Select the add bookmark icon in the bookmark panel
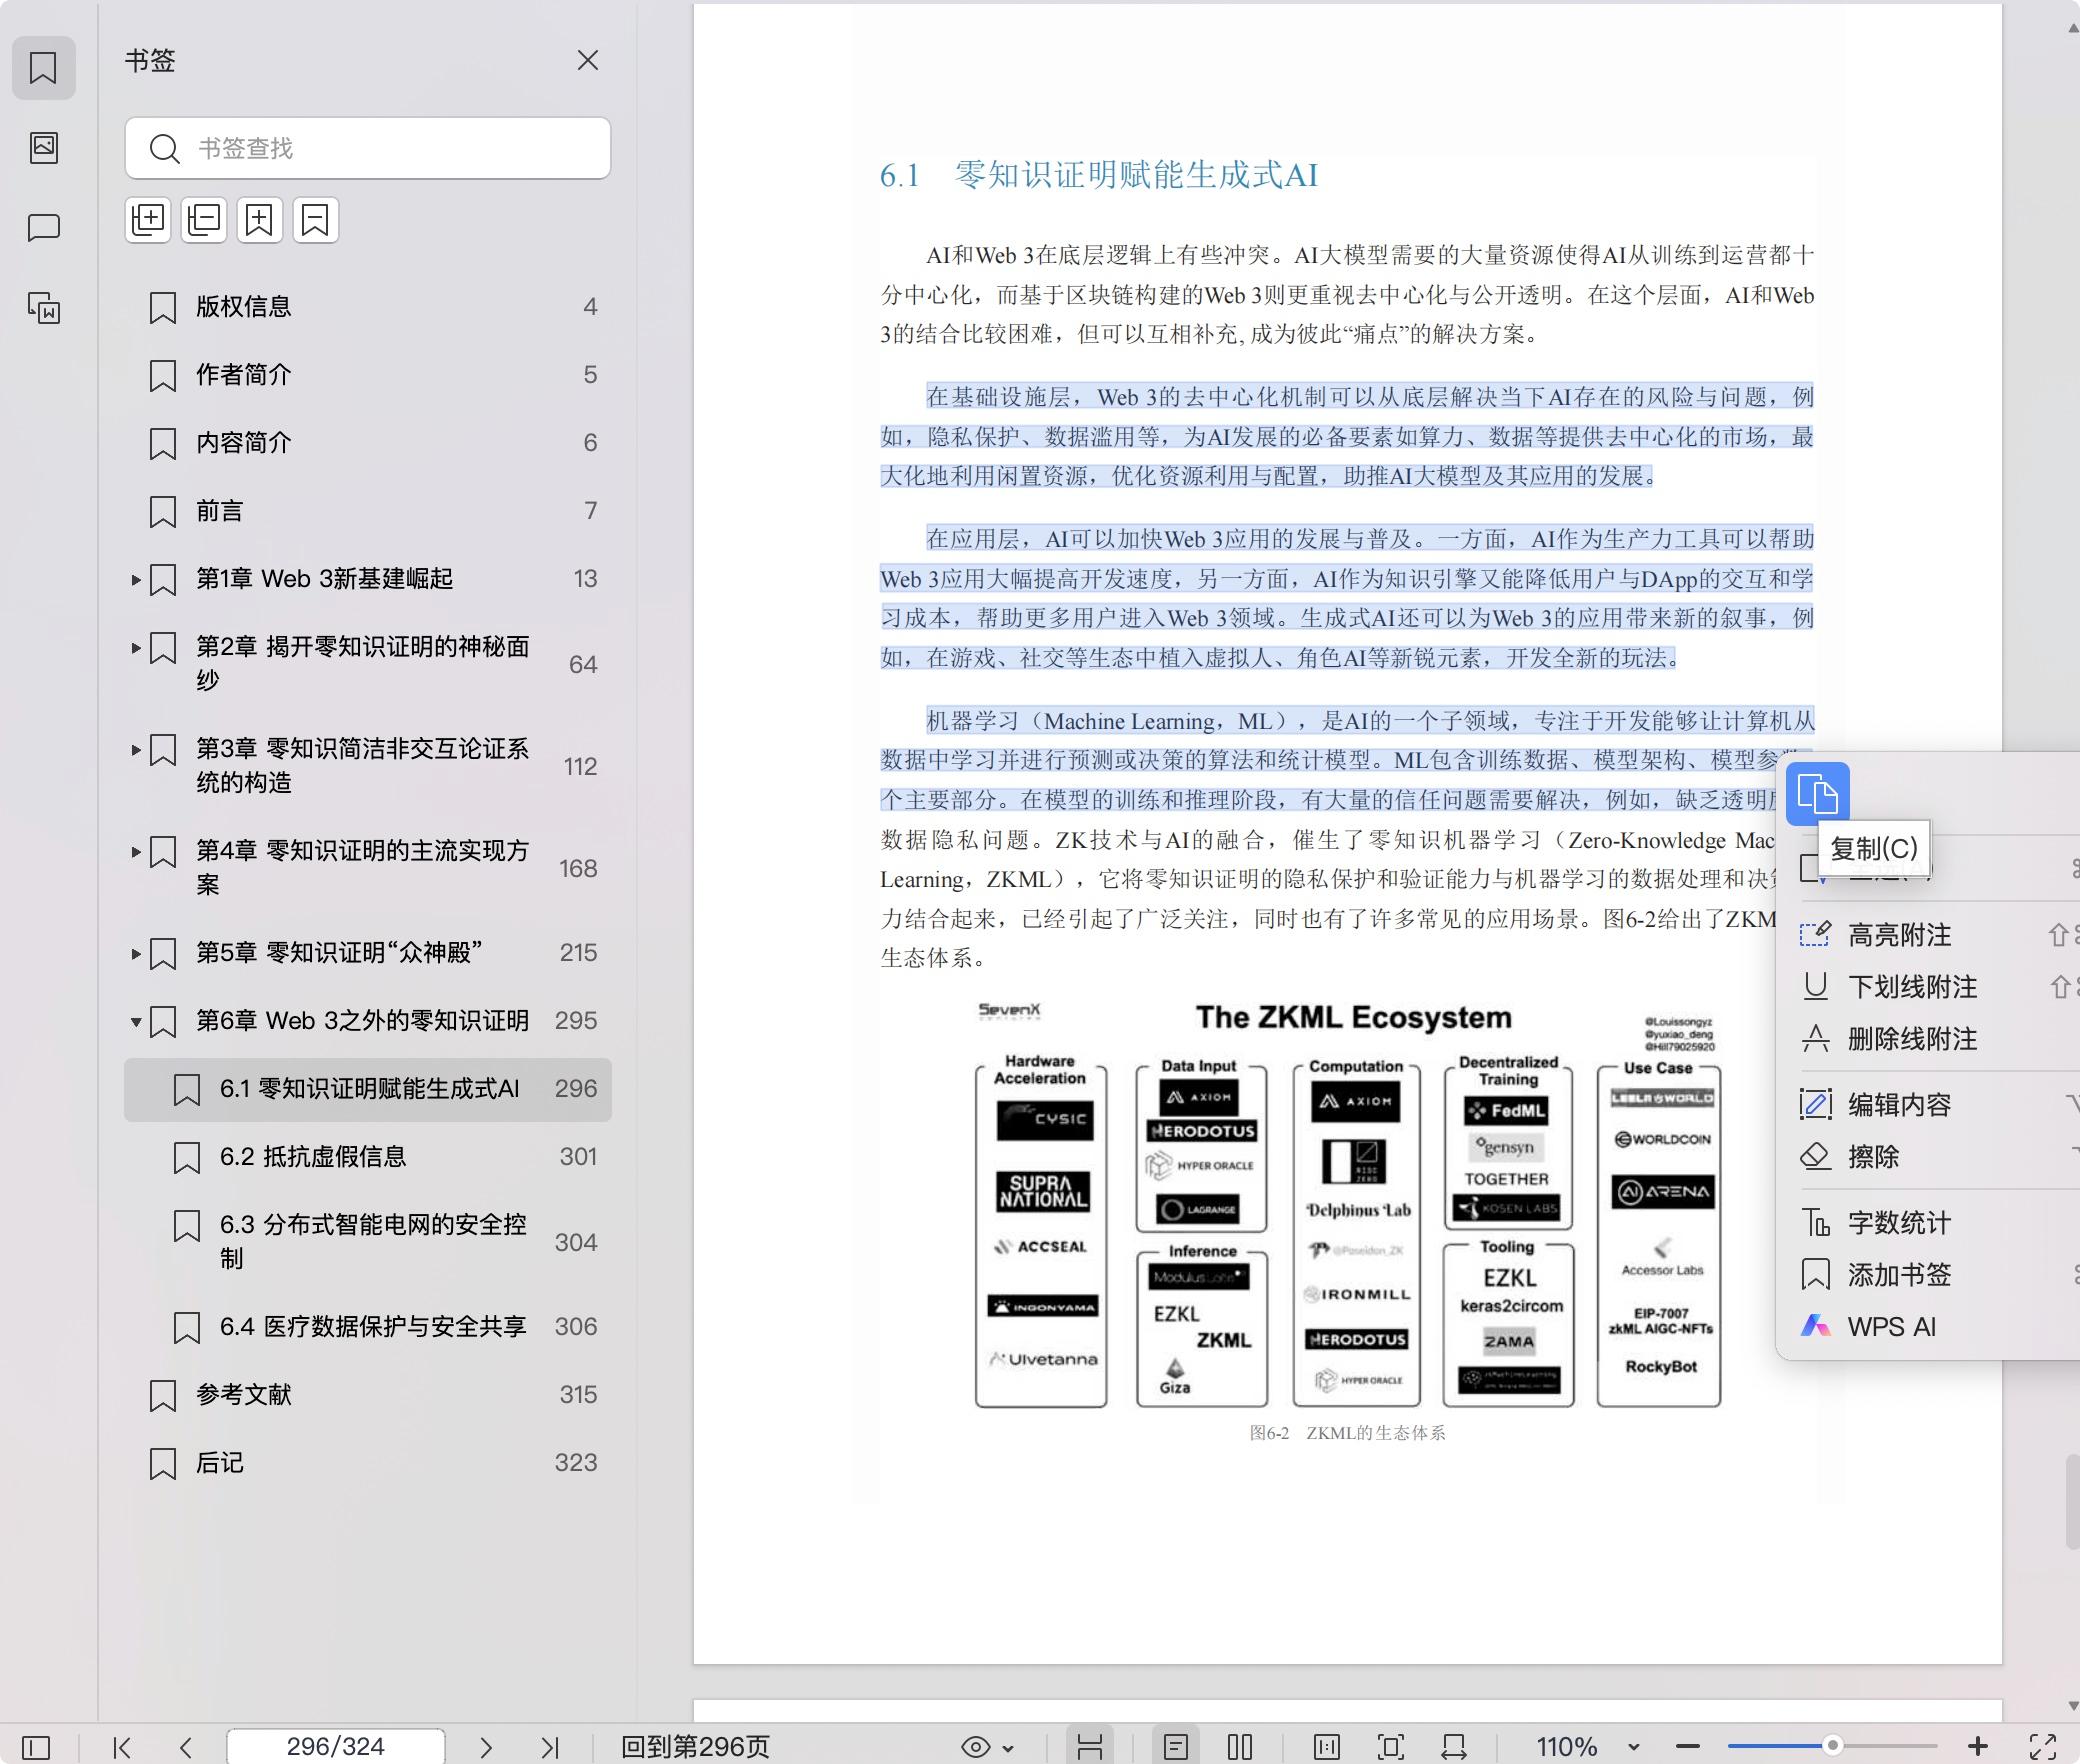 (260, 219)
